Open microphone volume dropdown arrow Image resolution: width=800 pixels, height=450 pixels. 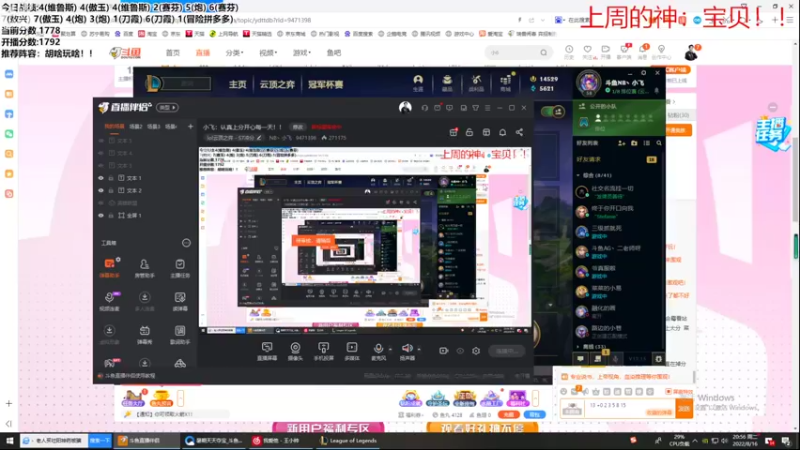tap(390, 349)
